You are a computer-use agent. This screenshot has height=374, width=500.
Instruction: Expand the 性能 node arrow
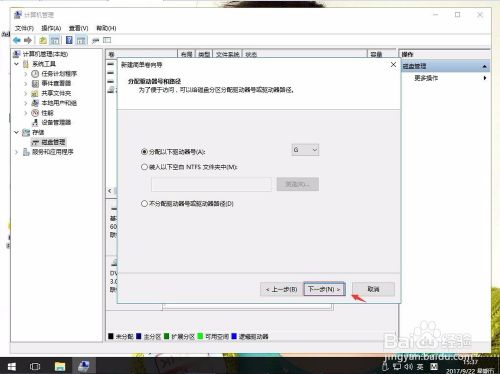click(x=26, y=113)
